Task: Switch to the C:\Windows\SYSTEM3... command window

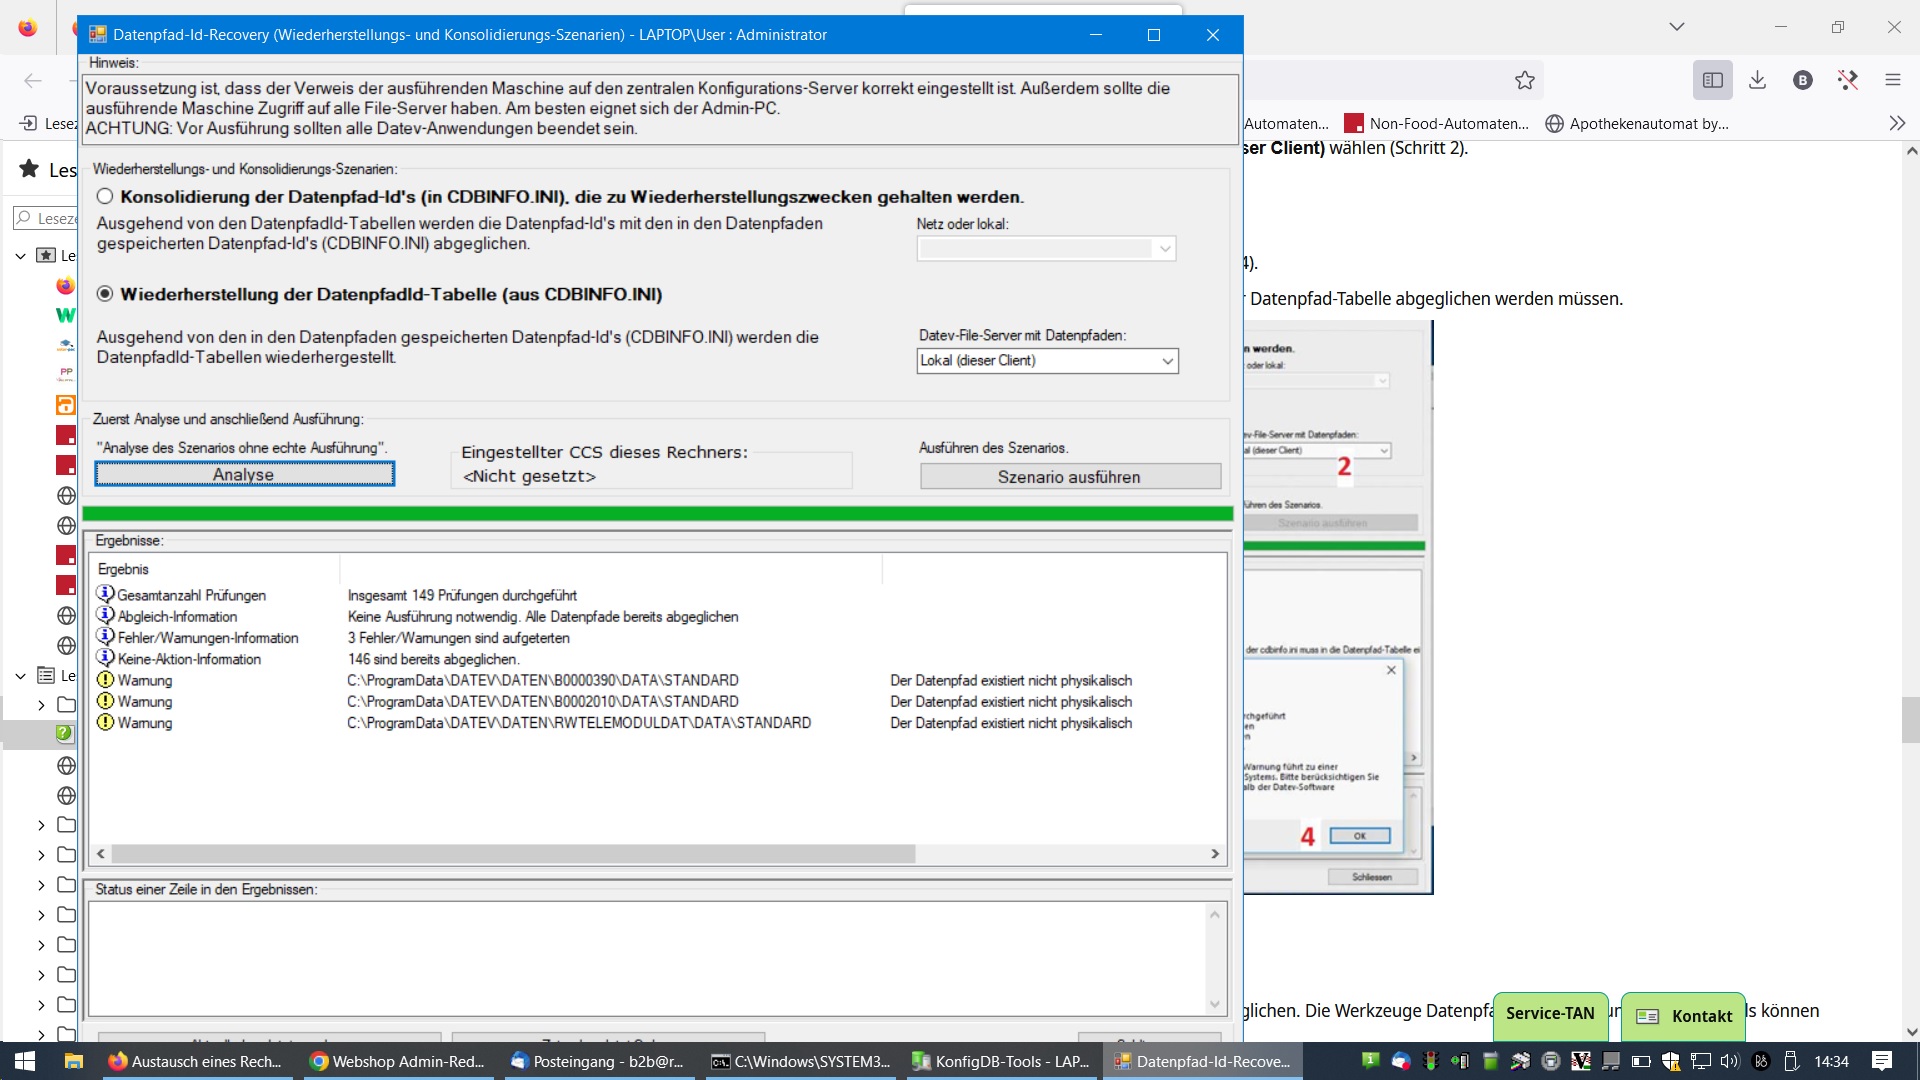Action: tap(800, 1061)
